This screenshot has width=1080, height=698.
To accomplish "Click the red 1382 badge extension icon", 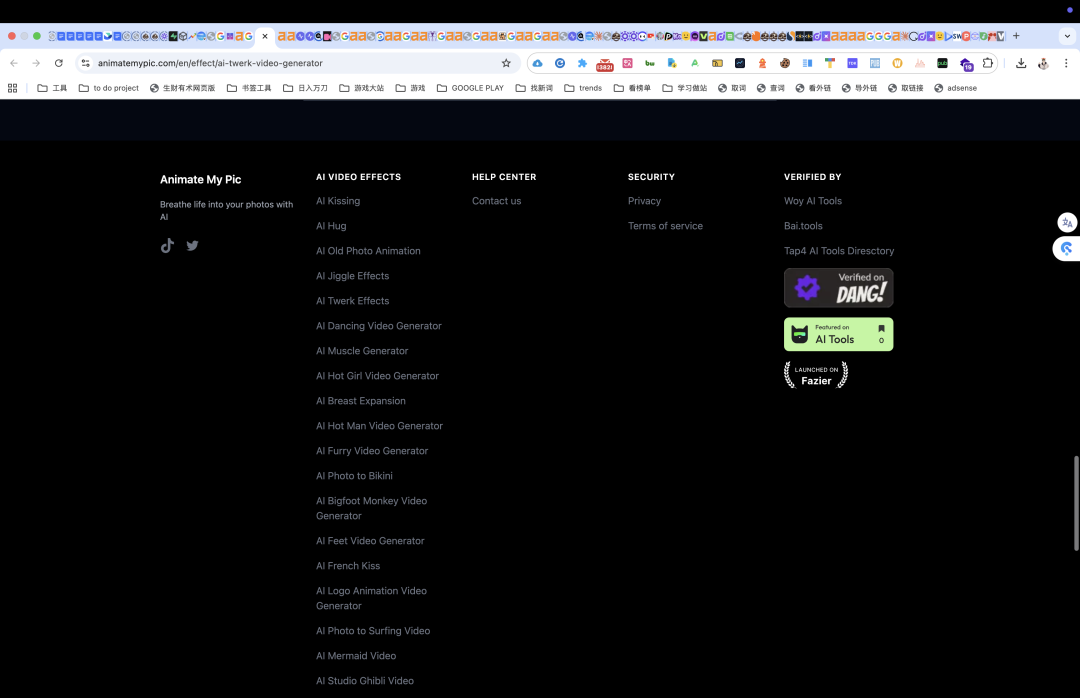I will click(605, 64).
